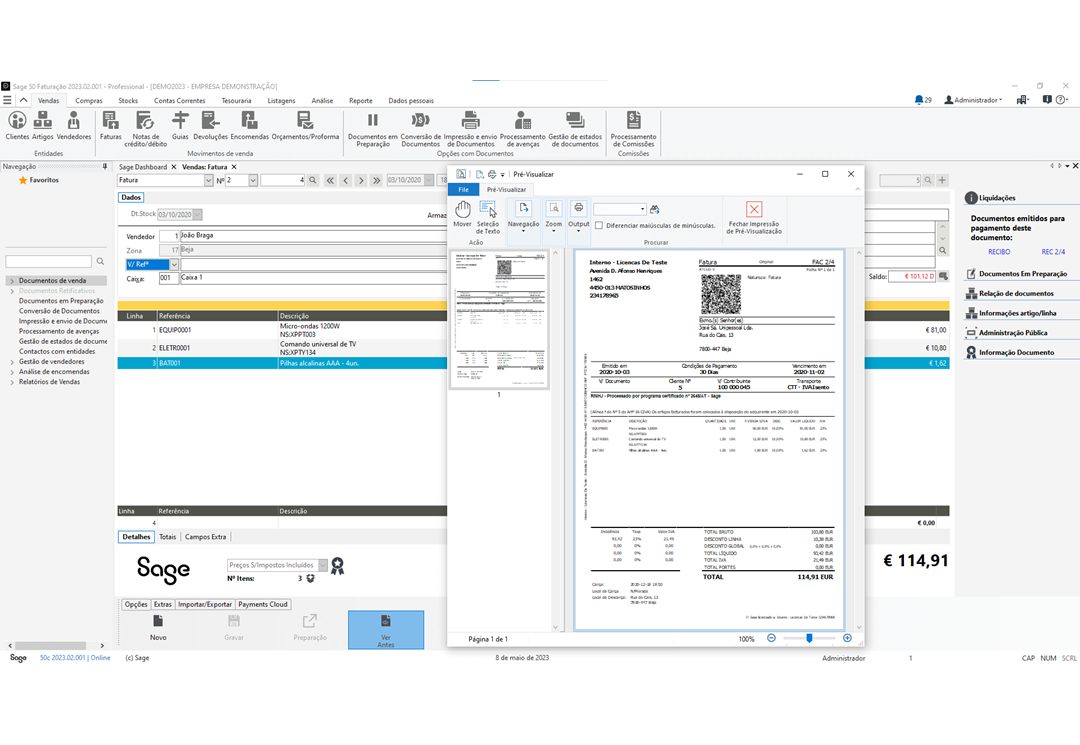Screen dimensions: 1080x745
Task: Switch to Campos Extra tab
Action: 205,537
